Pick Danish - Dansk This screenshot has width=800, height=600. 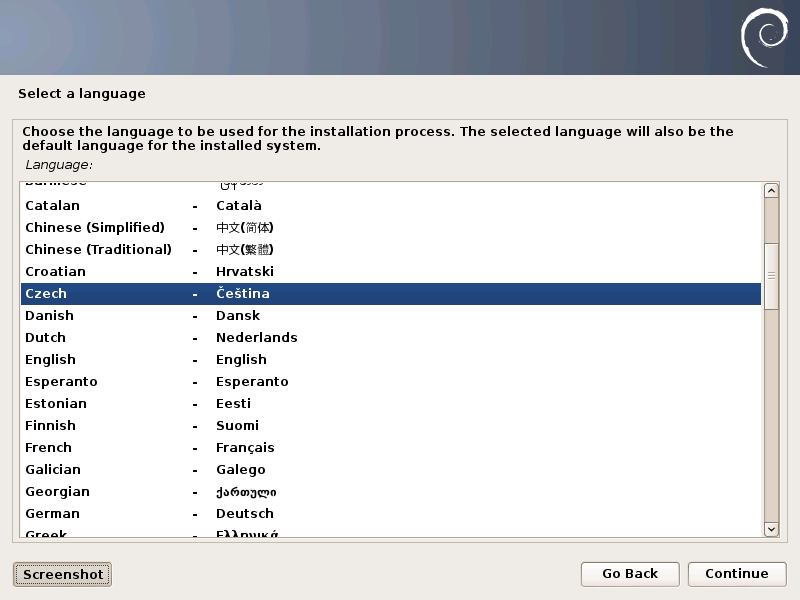[391, 316]
